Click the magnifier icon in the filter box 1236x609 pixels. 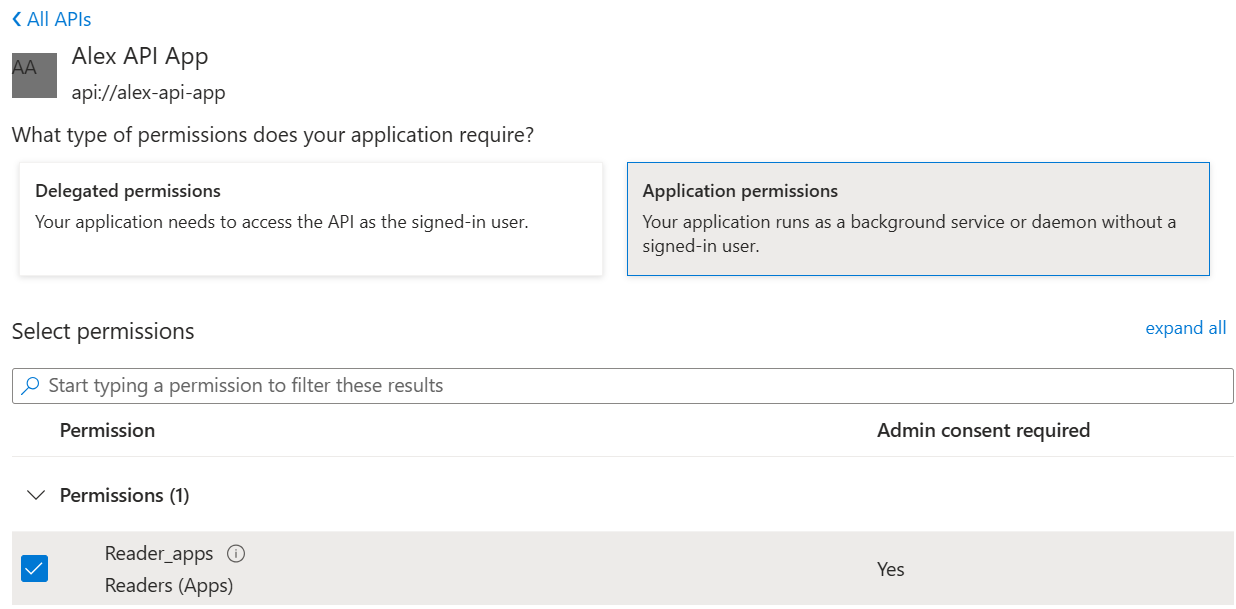click(x=31, y=386)
